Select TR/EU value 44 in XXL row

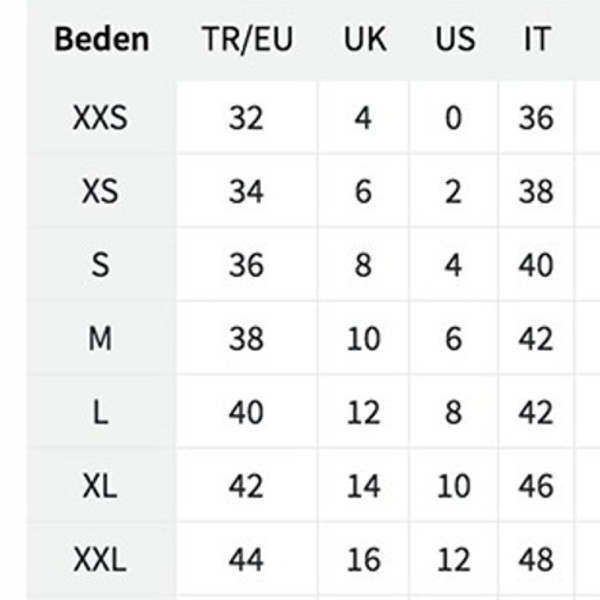pyautogui.click(x=246, y=559)
